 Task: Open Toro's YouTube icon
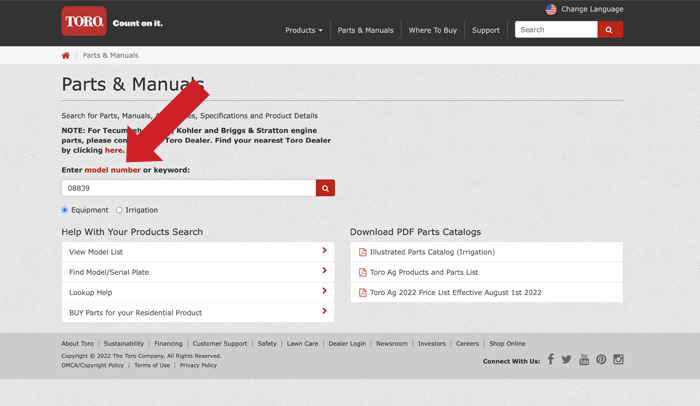point(584,359)
